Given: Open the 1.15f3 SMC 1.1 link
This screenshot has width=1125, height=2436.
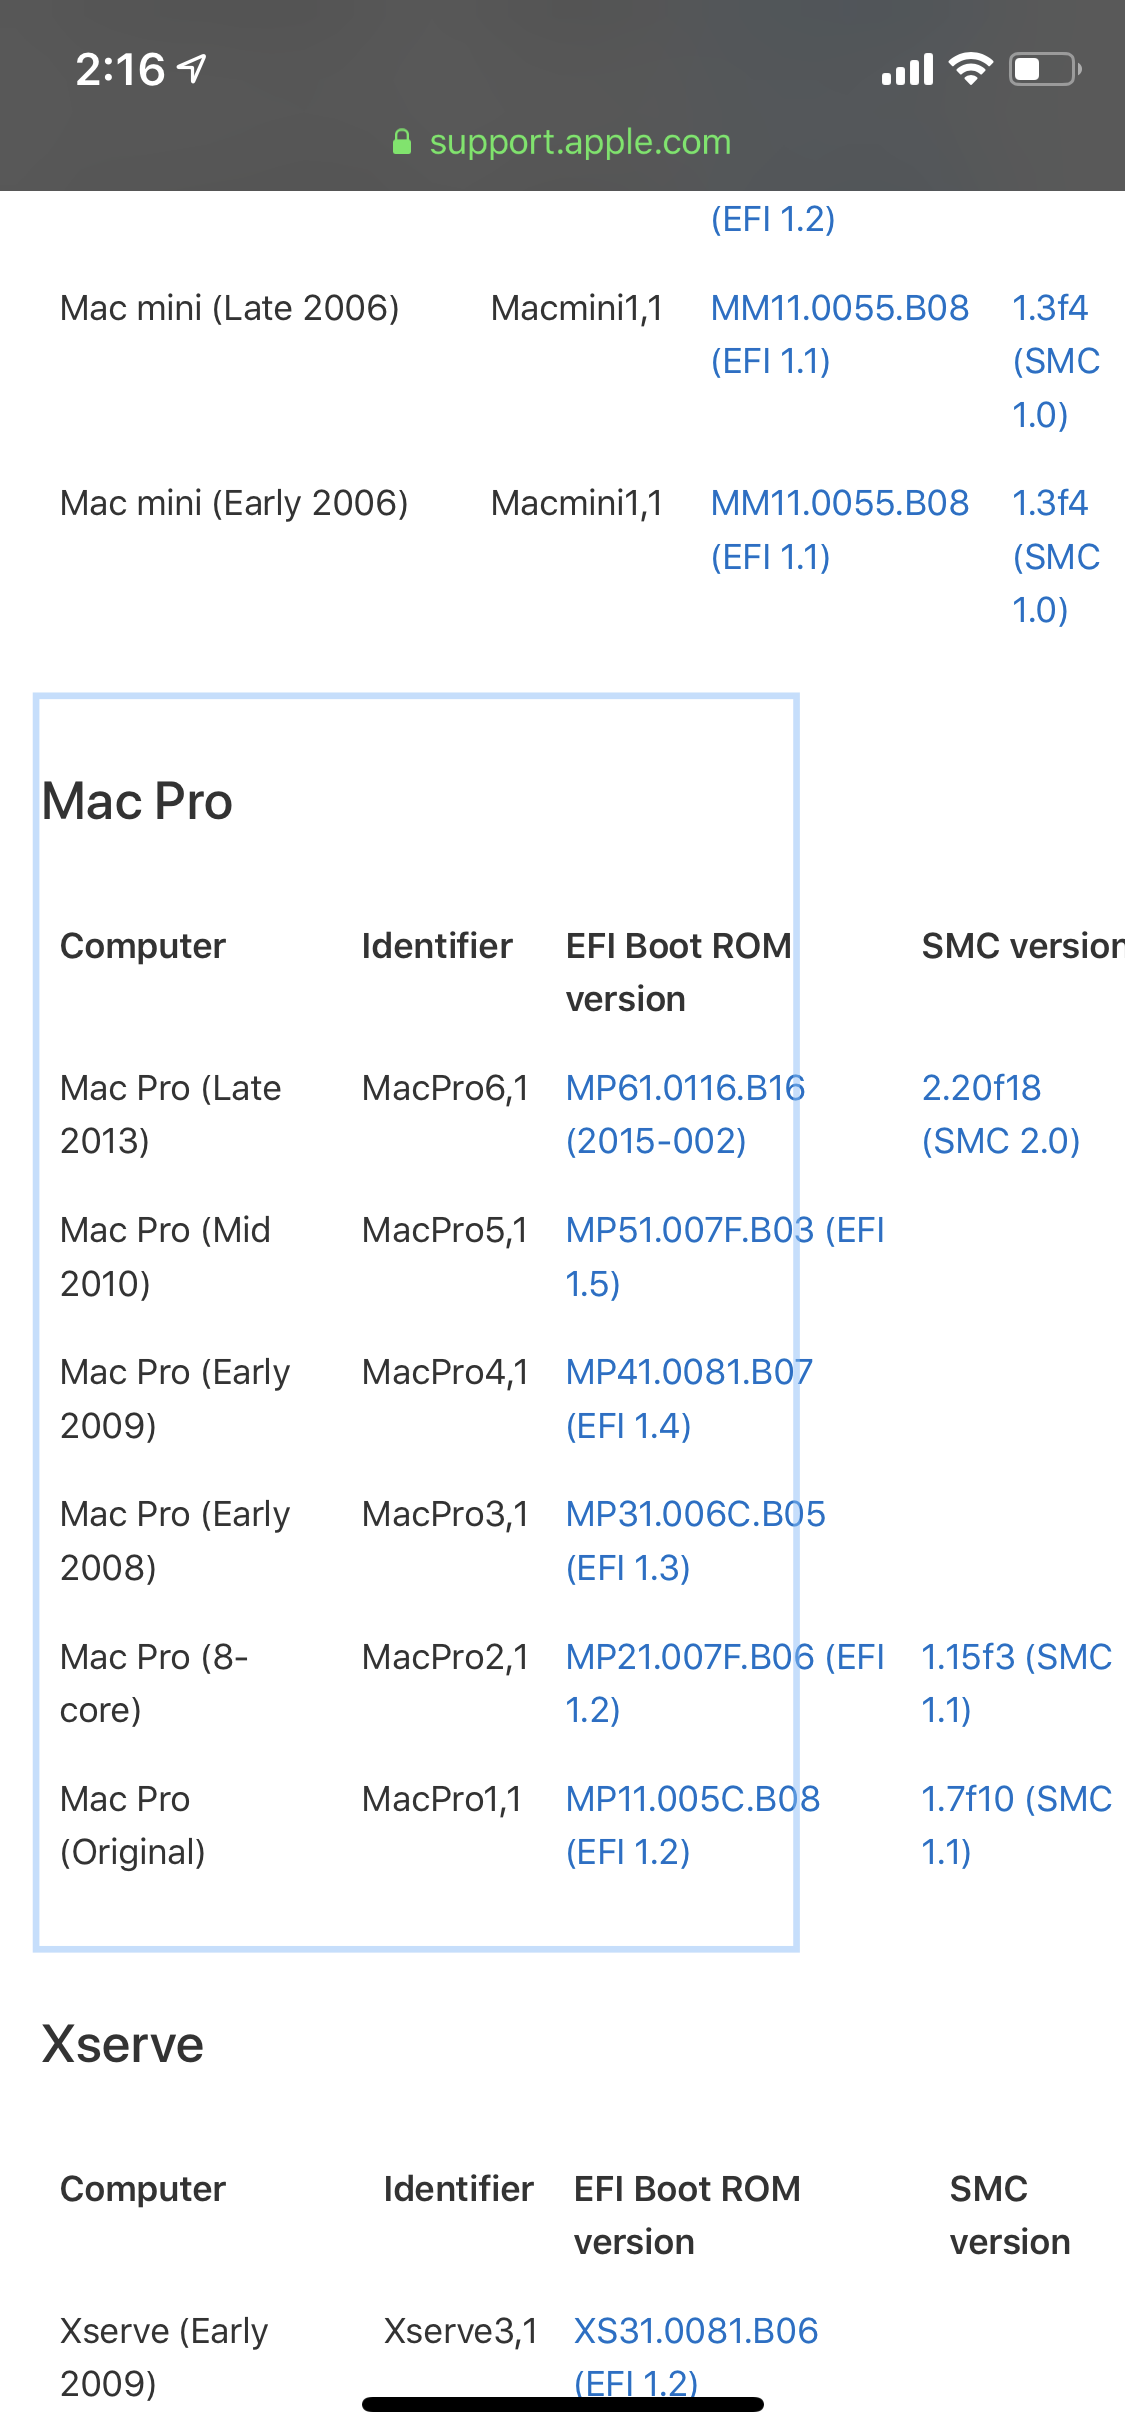Looking at the screenshot, I should 1015,1658.
